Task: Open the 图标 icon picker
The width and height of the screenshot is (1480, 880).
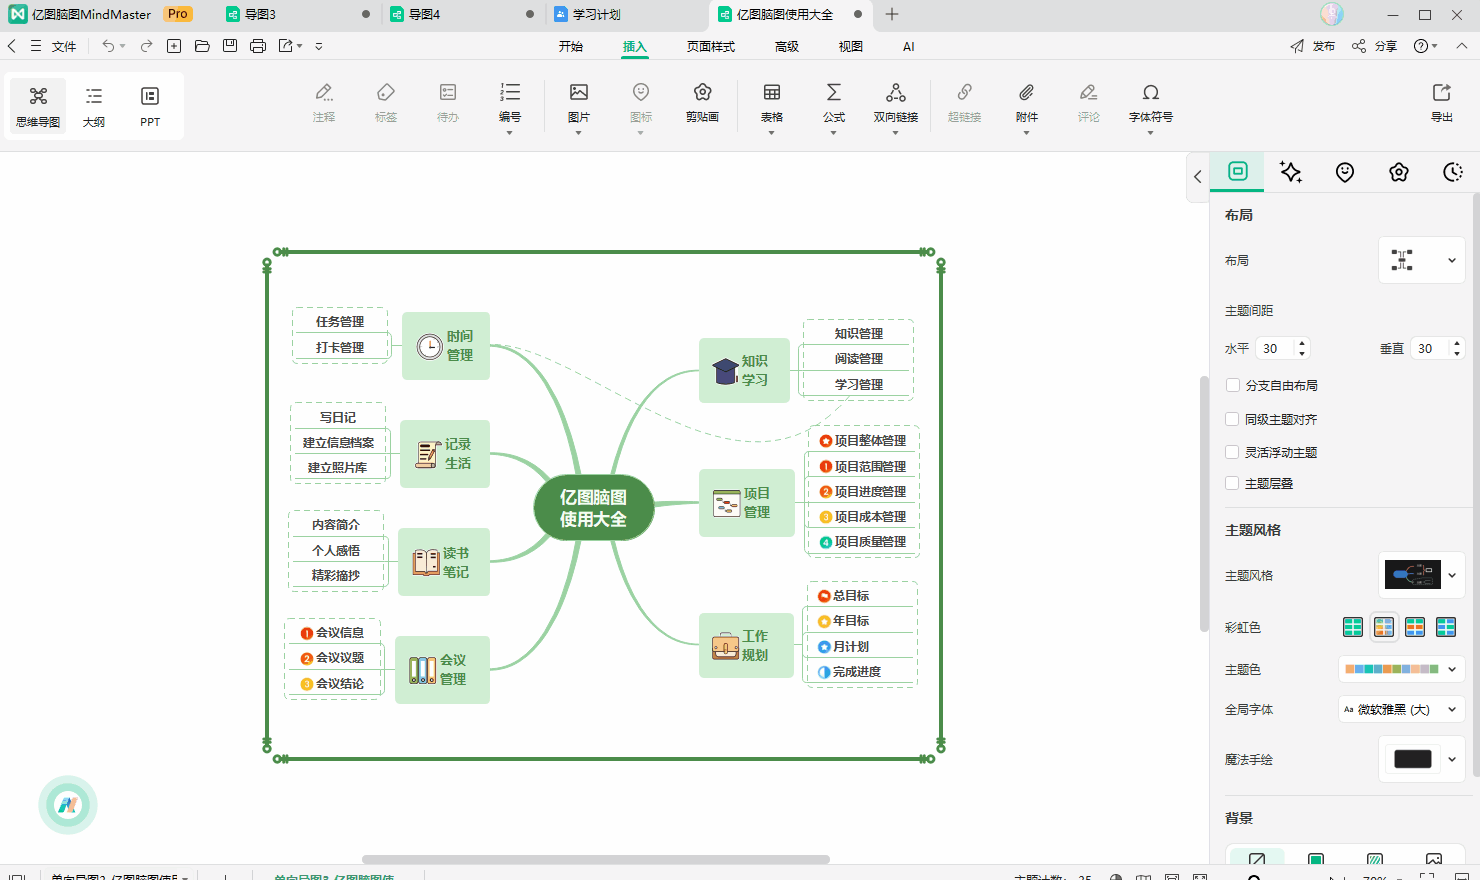Action: [641, 106]
